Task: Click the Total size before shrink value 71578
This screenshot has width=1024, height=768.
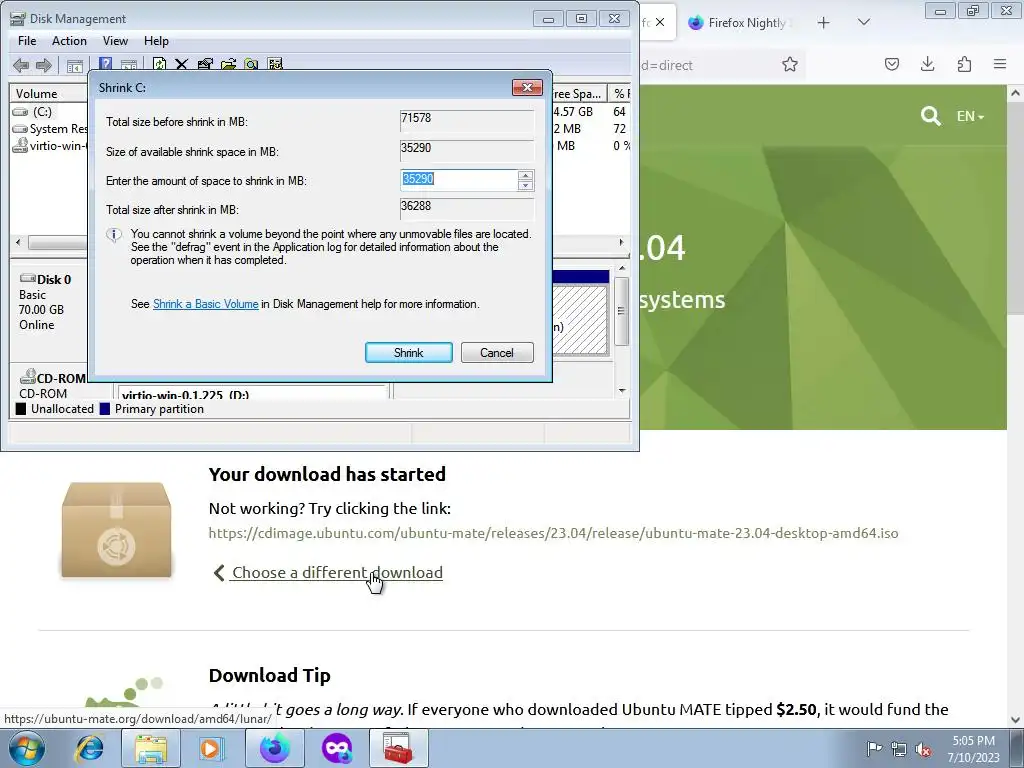Action: [x=466, y=119]
